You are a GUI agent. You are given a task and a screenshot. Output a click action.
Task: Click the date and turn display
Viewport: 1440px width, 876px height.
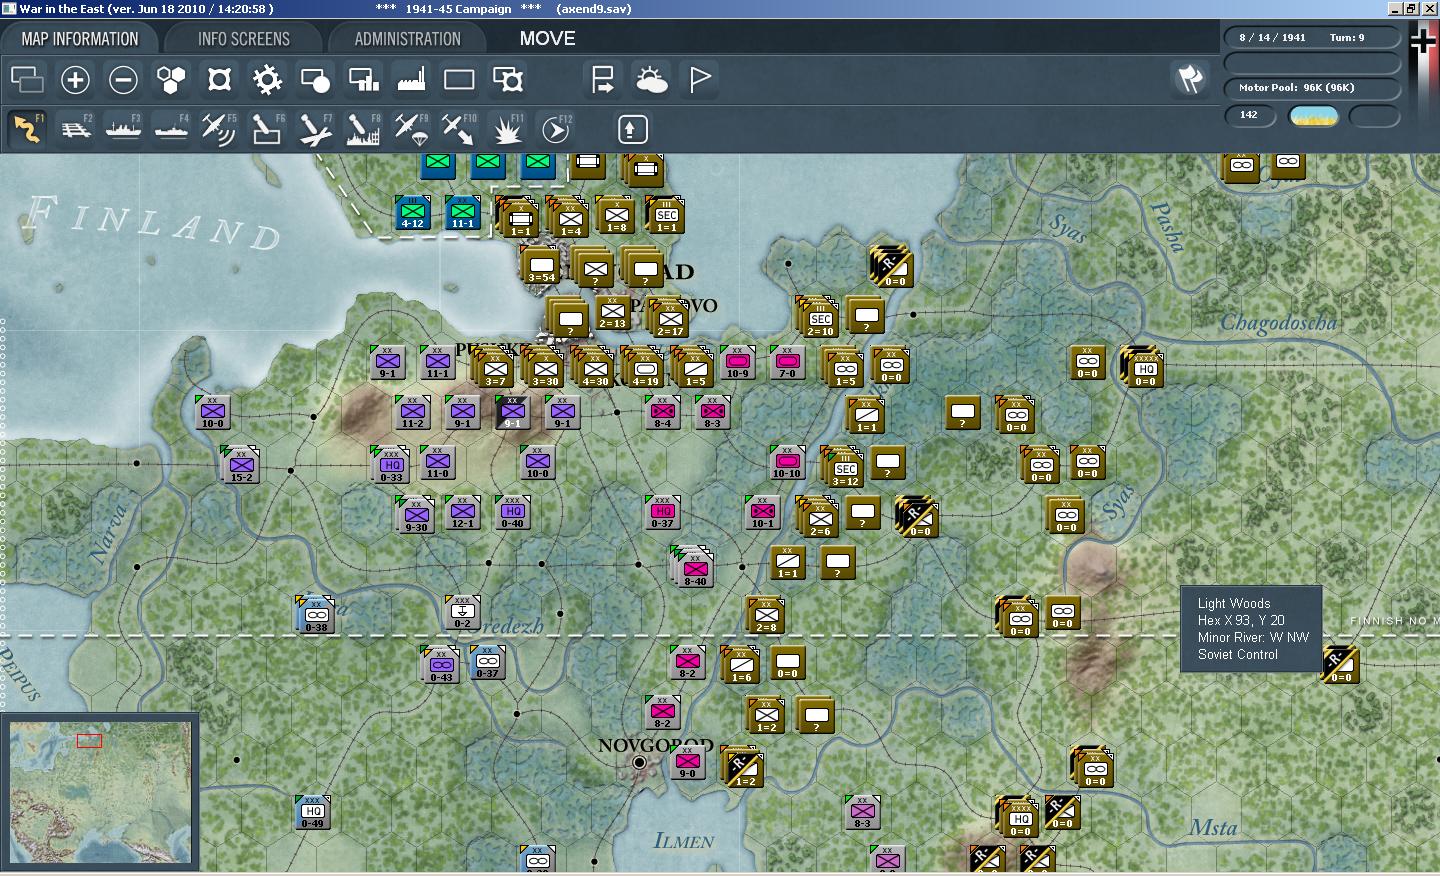point(1312,38)
